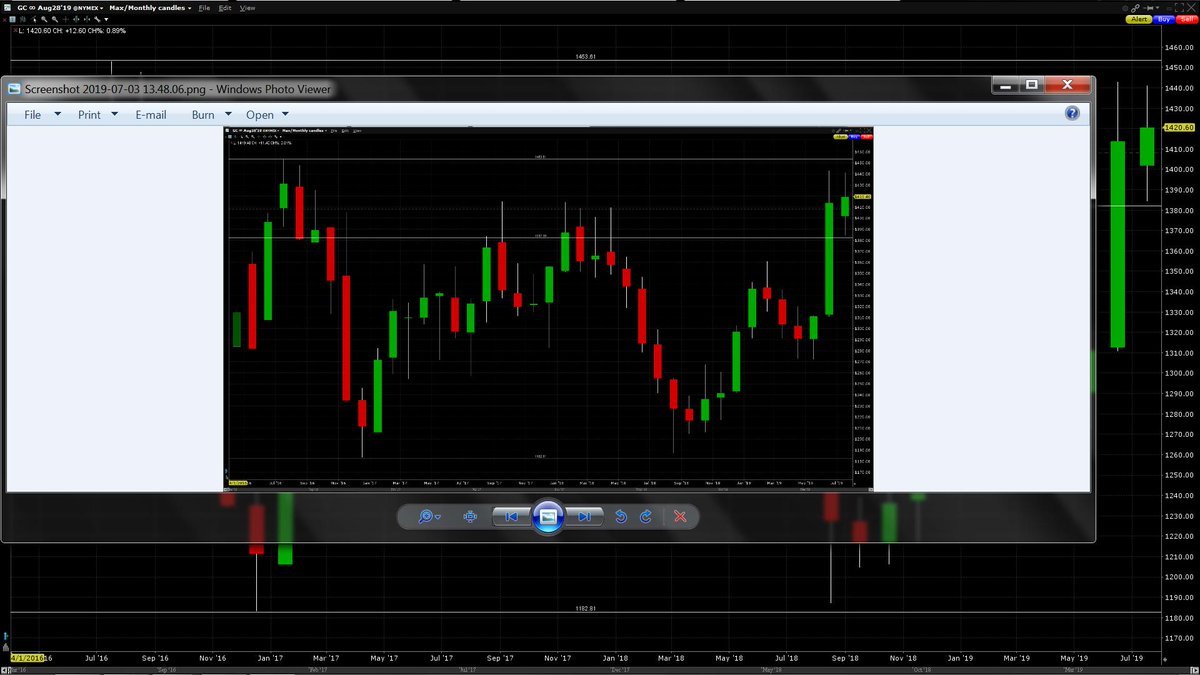1200x675 pixels.
Task: Rotate the photo counterclockwise
Action: 620,516
